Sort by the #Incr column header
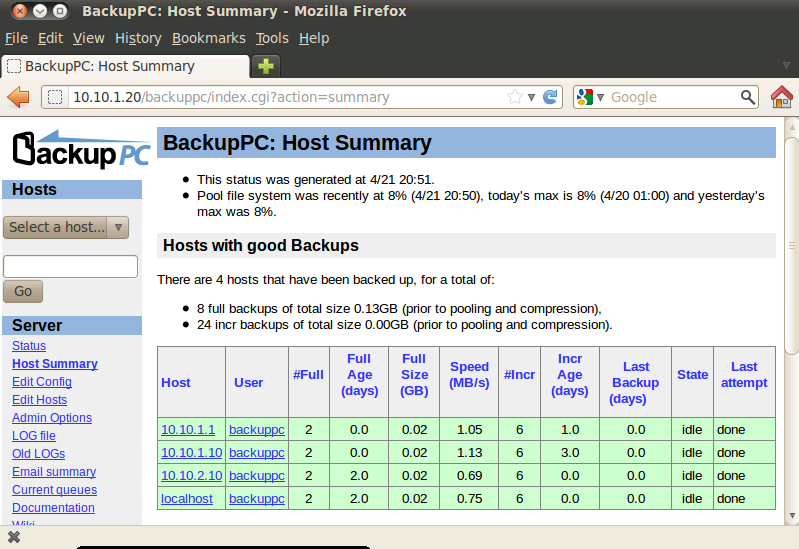This screenshot has height=549, width=799. (519, 375)
